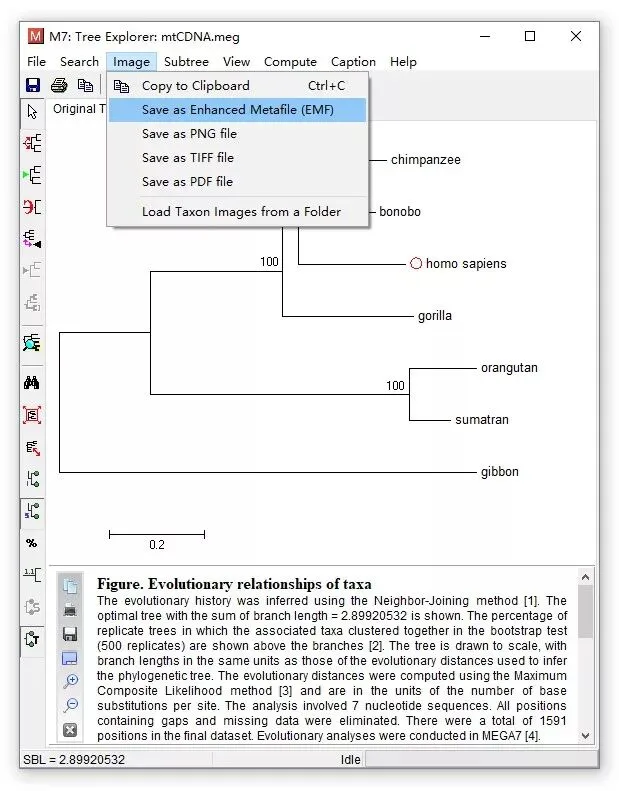Screen dimensions: 619x791
Task: Open the Search menu
Action: click(79, 62)
